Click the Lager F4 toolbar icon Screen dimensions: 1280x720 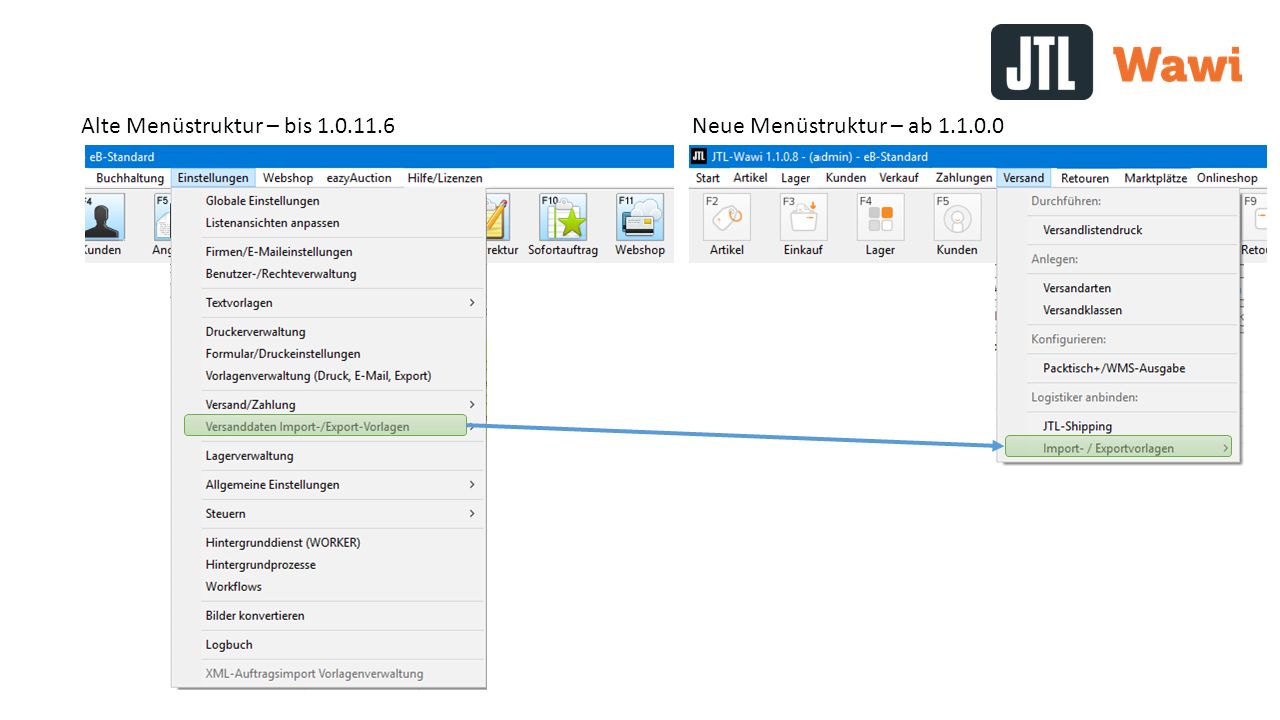click(880, 217)
